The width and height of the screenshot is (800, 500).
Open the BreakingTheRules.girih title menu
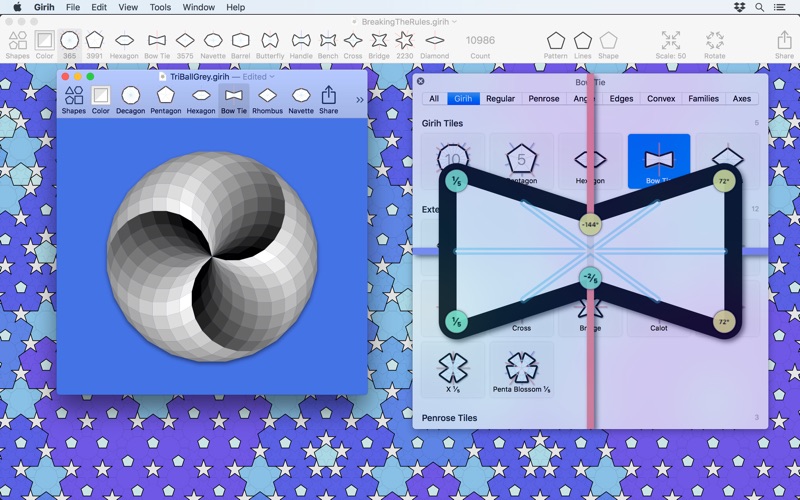pos(405,22)
